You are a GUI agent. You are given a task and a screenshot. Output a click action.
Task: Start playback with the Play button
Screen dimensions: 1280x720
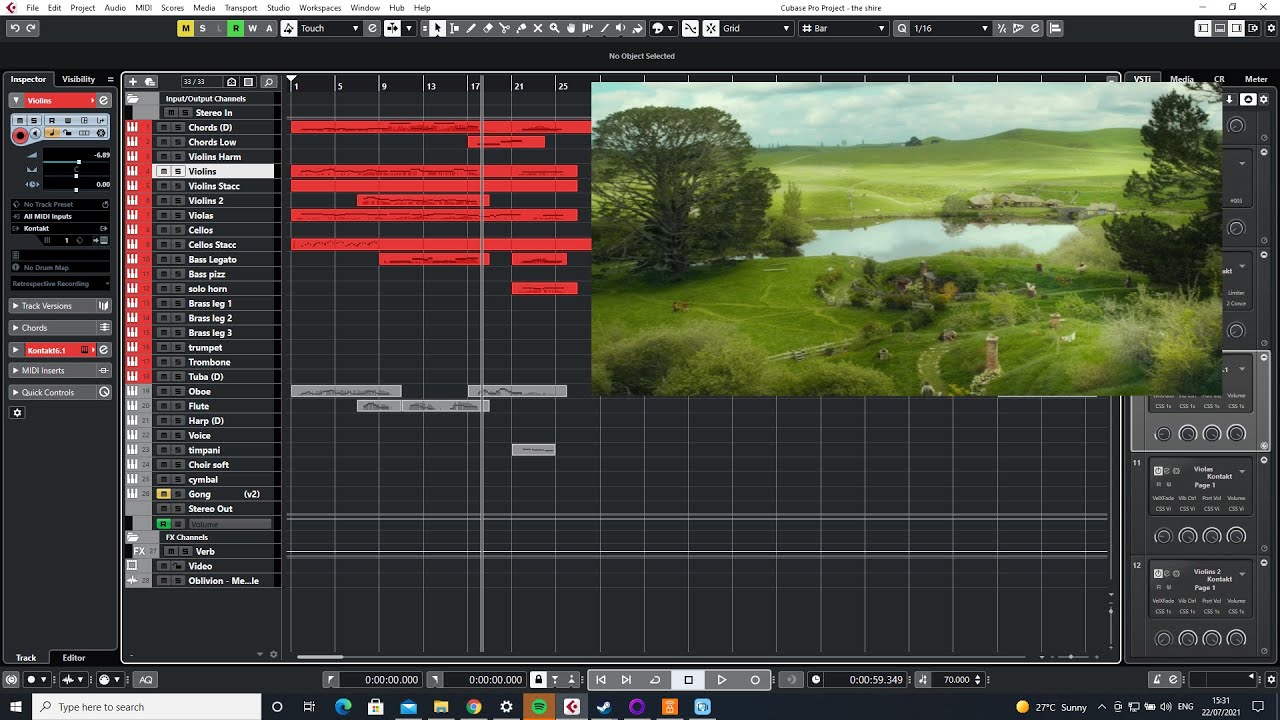coord(721,680)
